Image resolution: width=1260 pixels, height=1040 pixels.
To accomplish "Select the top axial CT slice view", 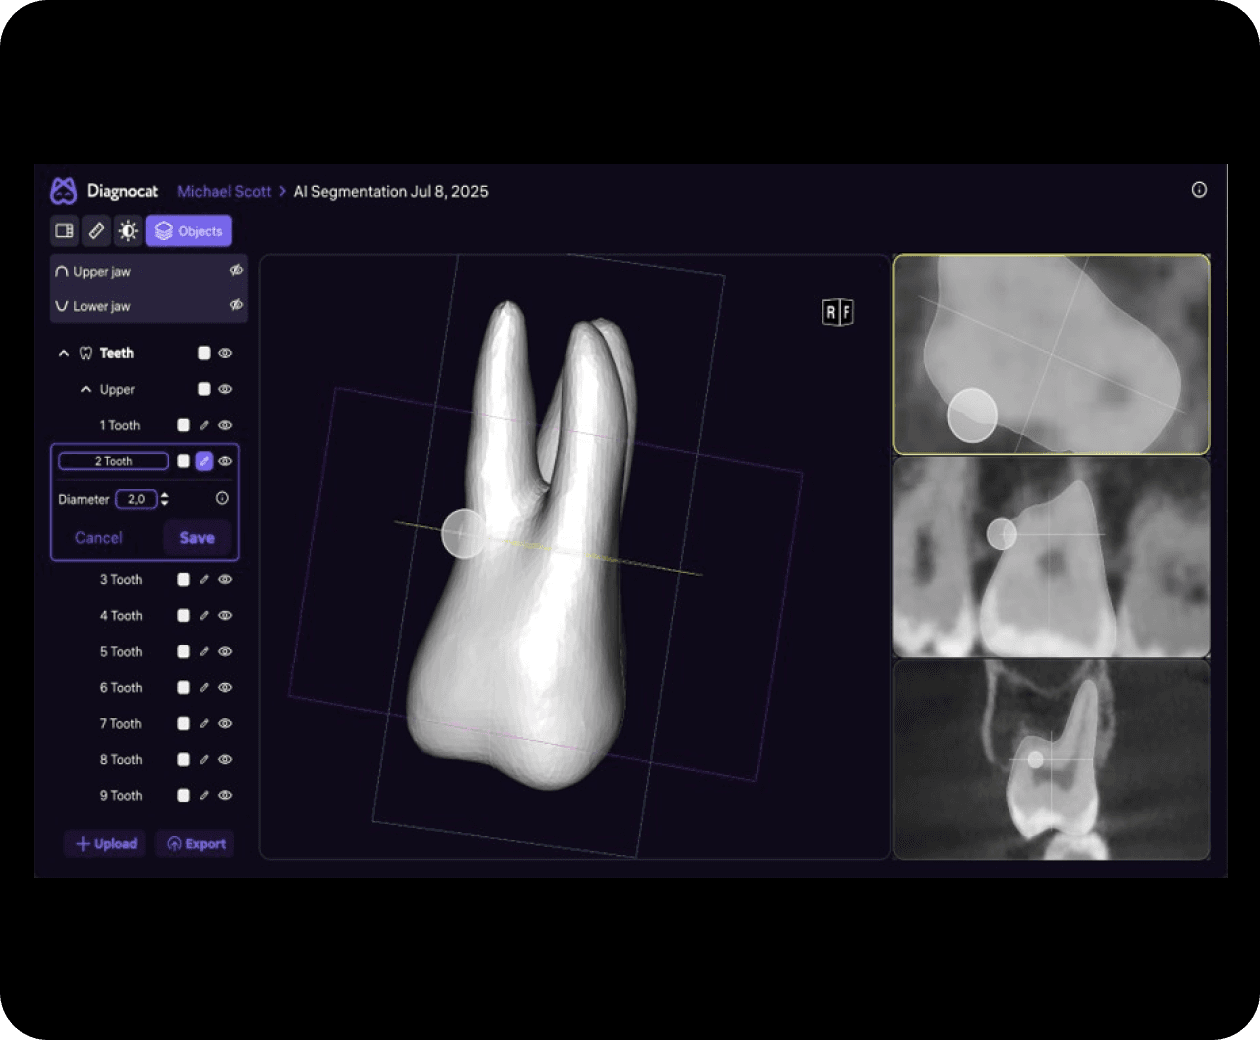I will tap(1051, 354).
